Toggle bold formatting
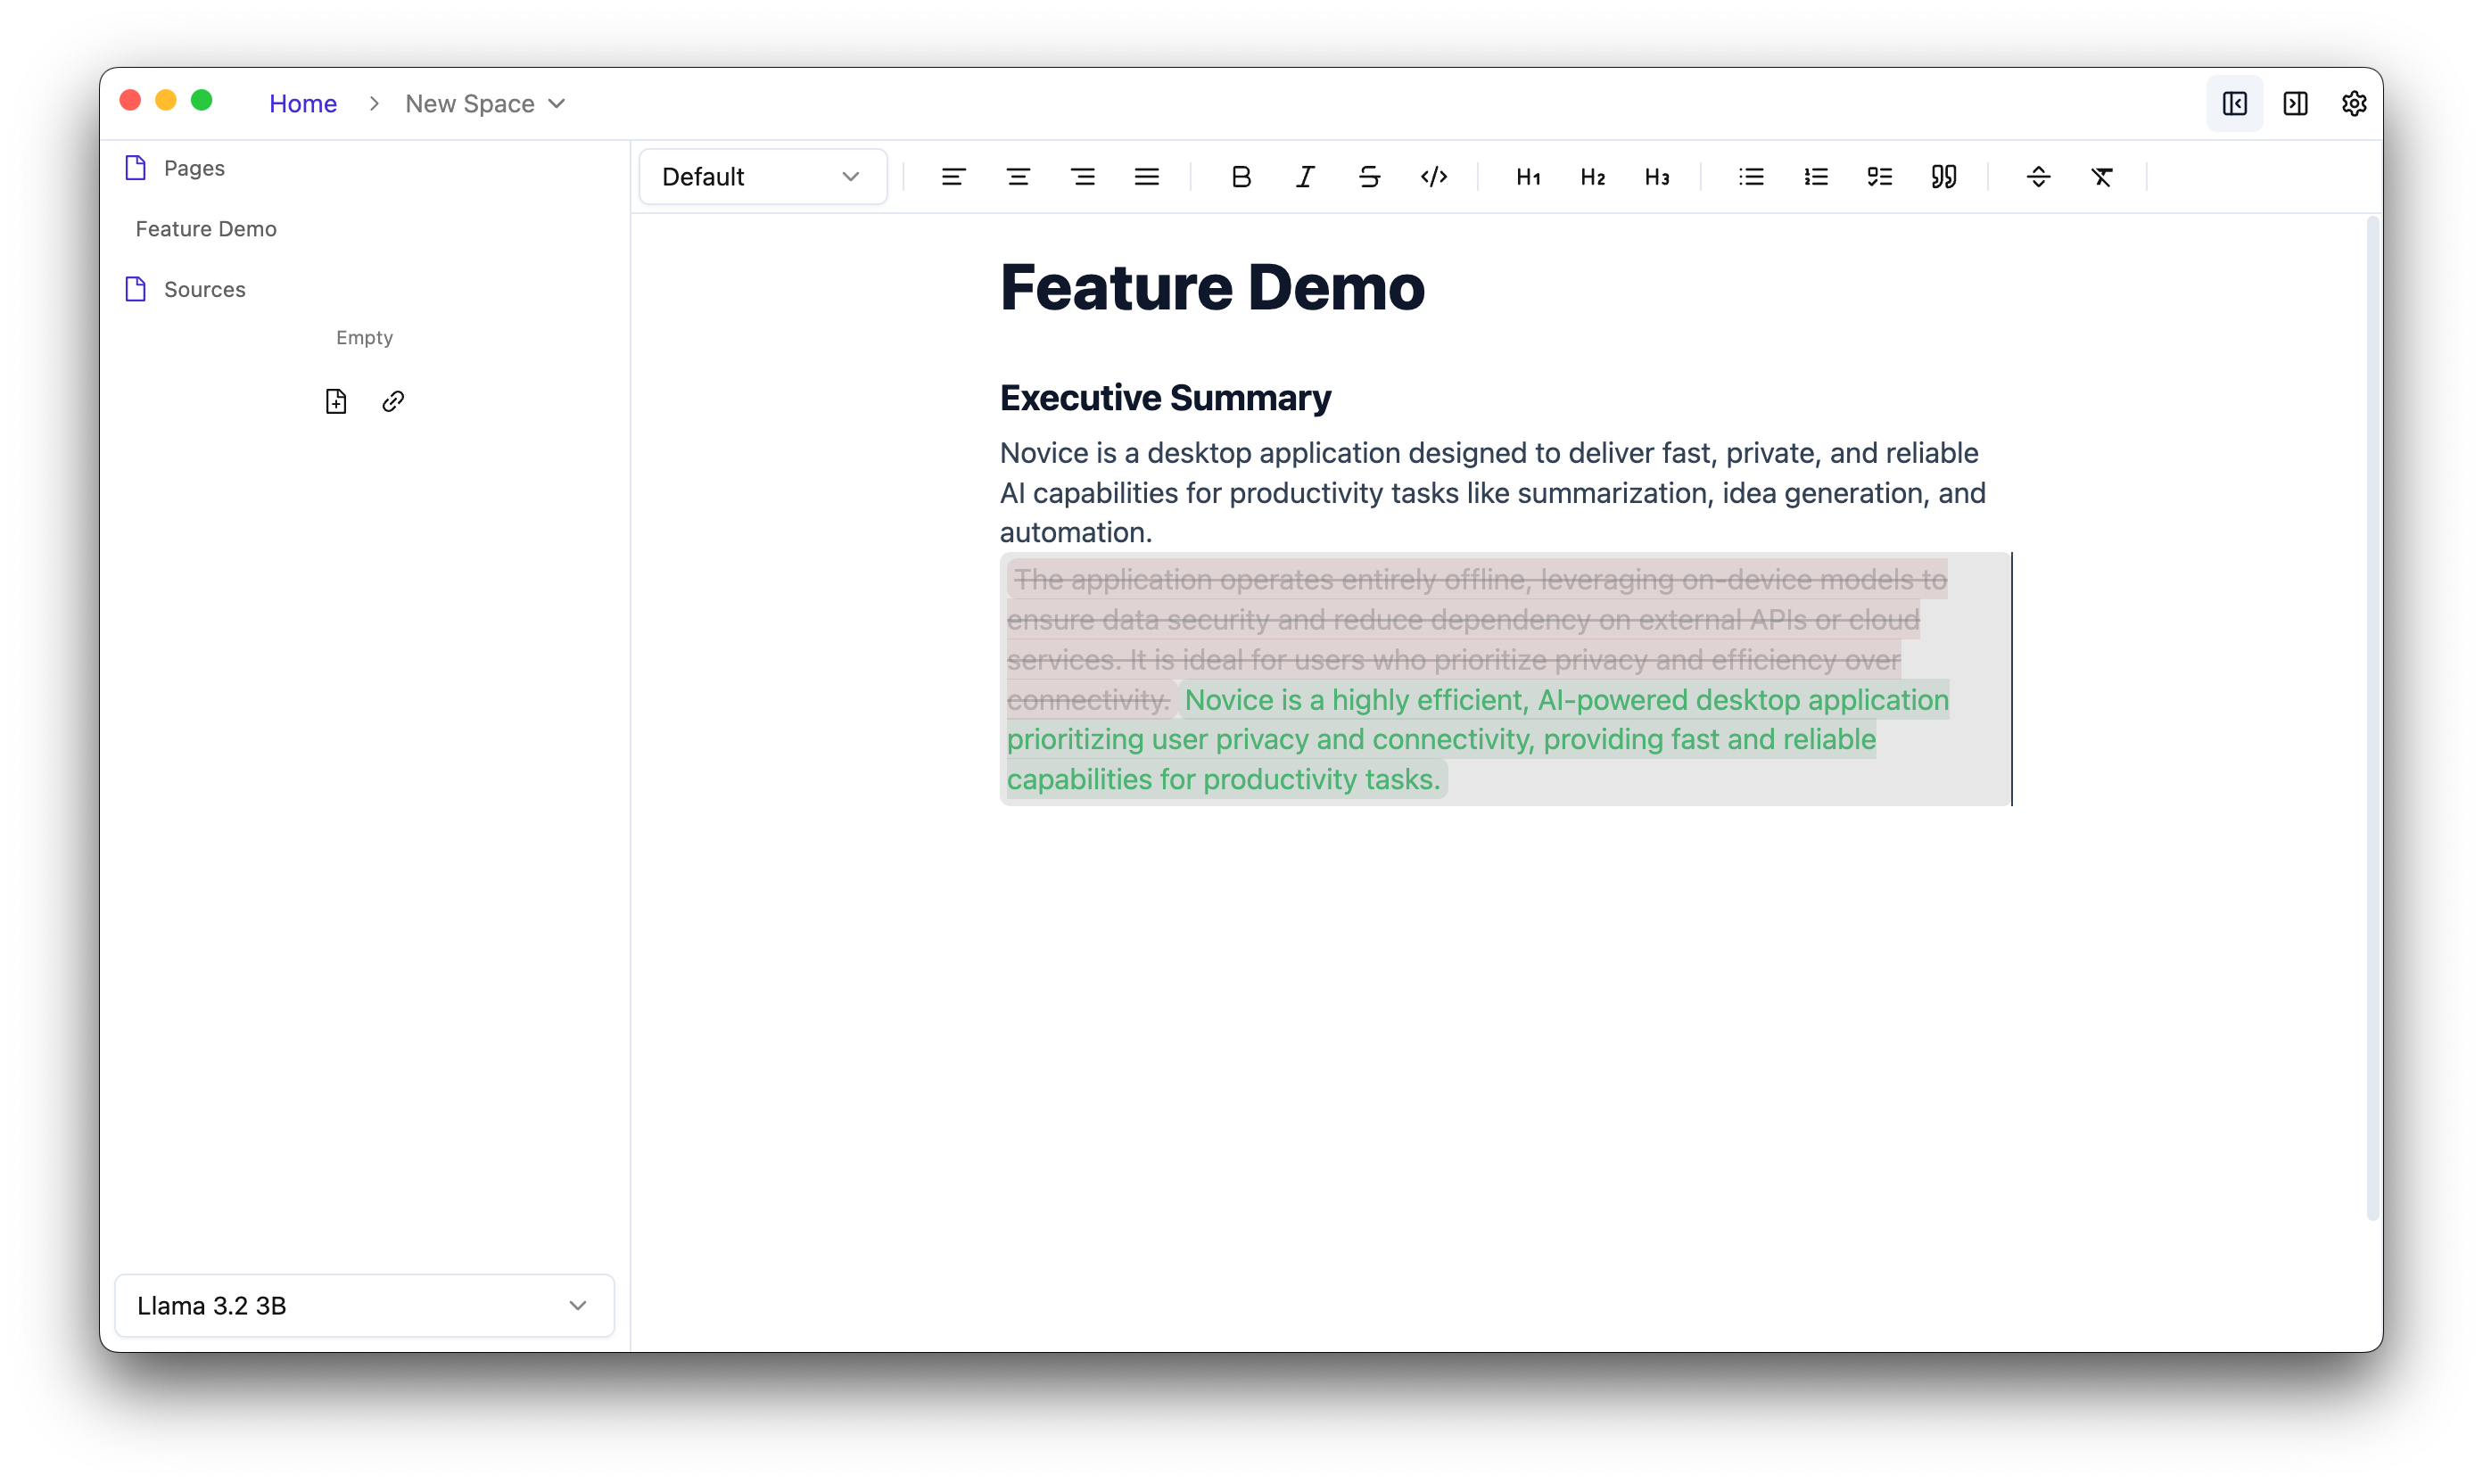 pos(1240,177)
